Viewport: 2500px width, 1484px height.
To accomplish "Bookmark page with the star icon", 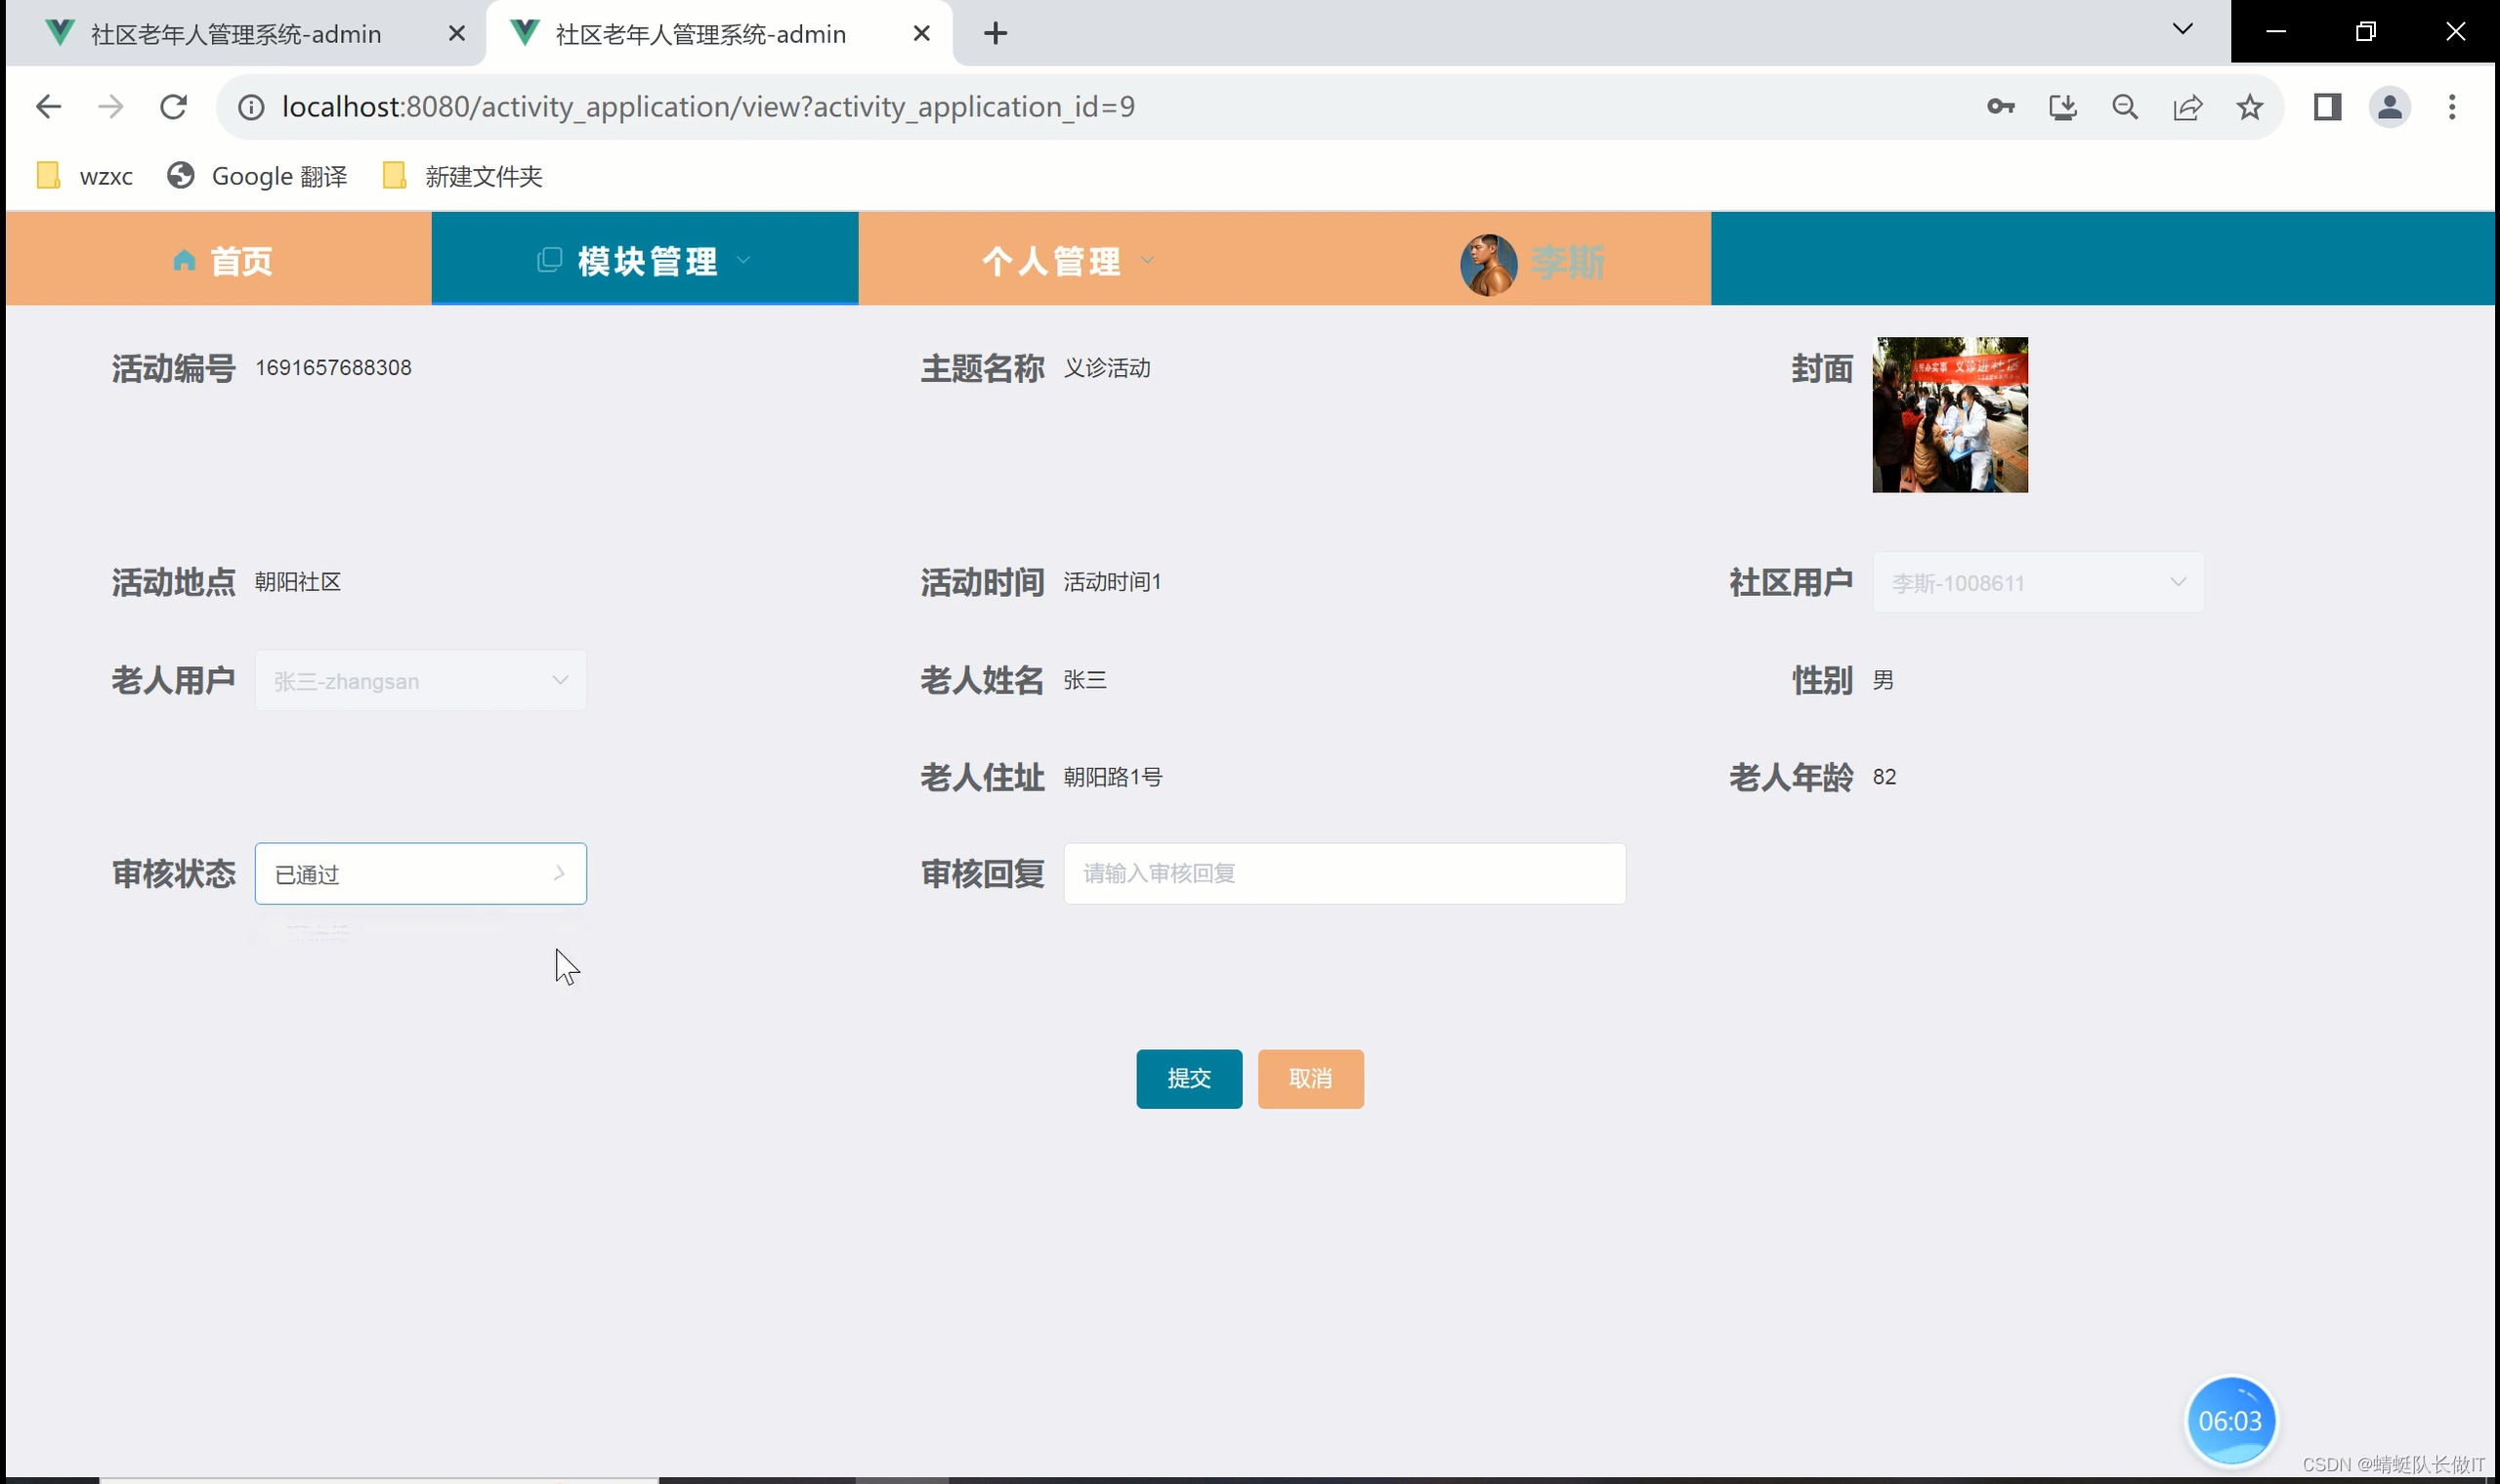I will tap(2249, 107).
